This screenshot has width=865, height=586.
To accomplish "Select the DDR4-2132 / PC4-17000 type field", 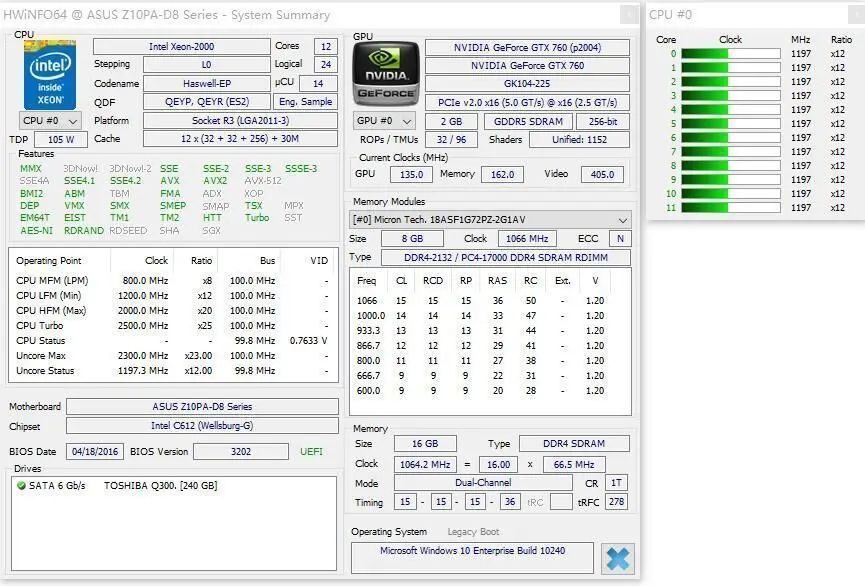I will click(506, 258).
